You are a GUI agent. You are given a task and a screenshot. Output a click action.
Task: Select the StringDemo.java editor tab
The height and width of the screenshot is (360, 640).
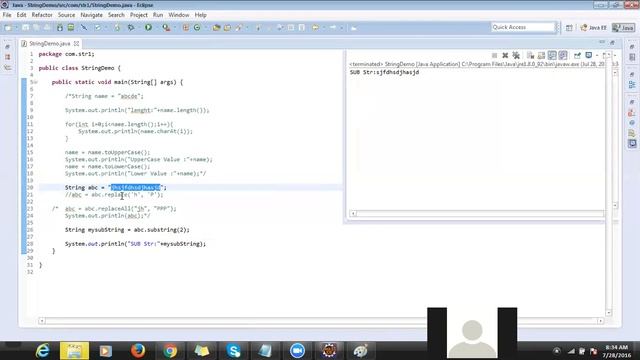49,43
